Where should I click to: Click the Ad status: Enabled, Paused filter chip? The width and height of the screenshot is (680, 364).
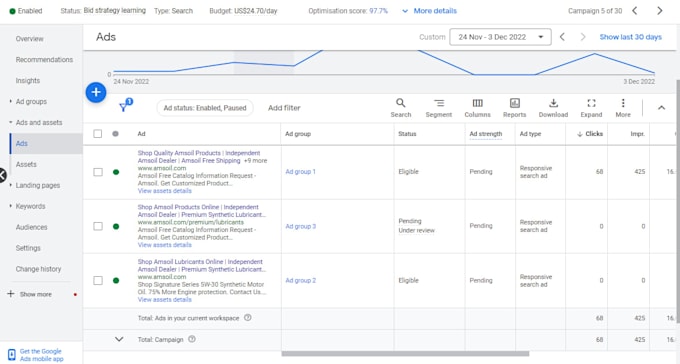click(x=205, y=108)
